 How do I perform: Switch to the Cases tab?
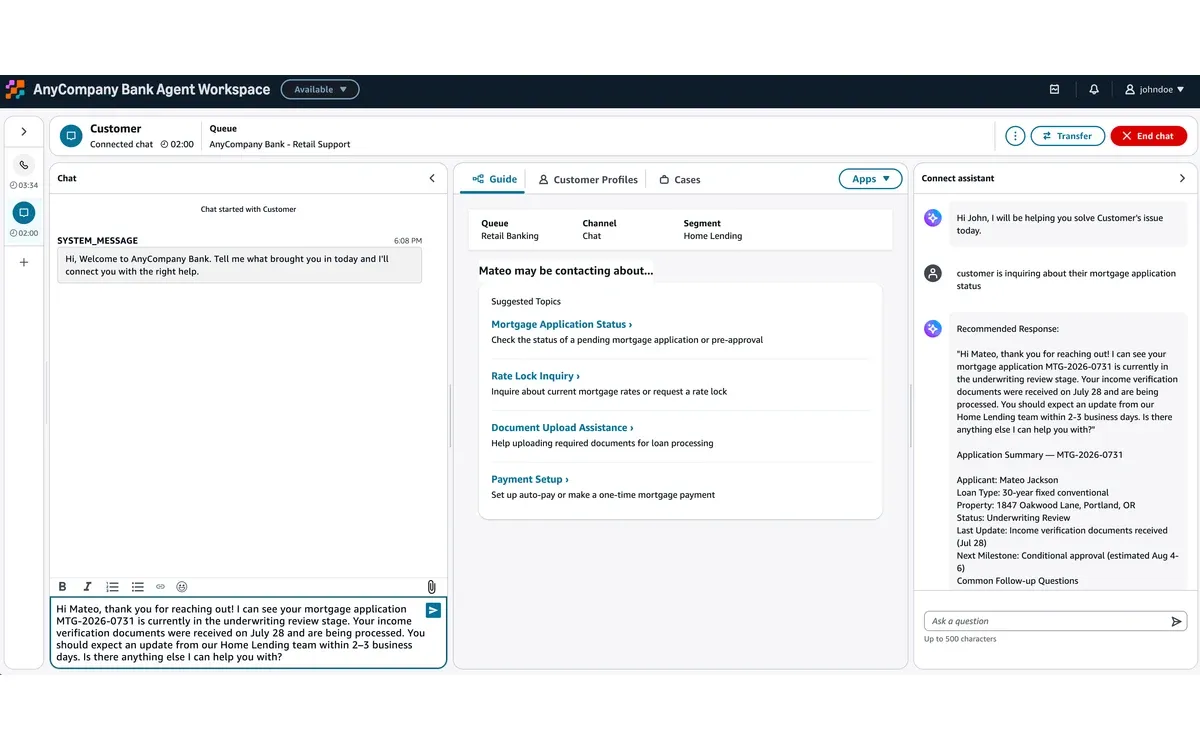pyautogui.click(x=680, y=180)
